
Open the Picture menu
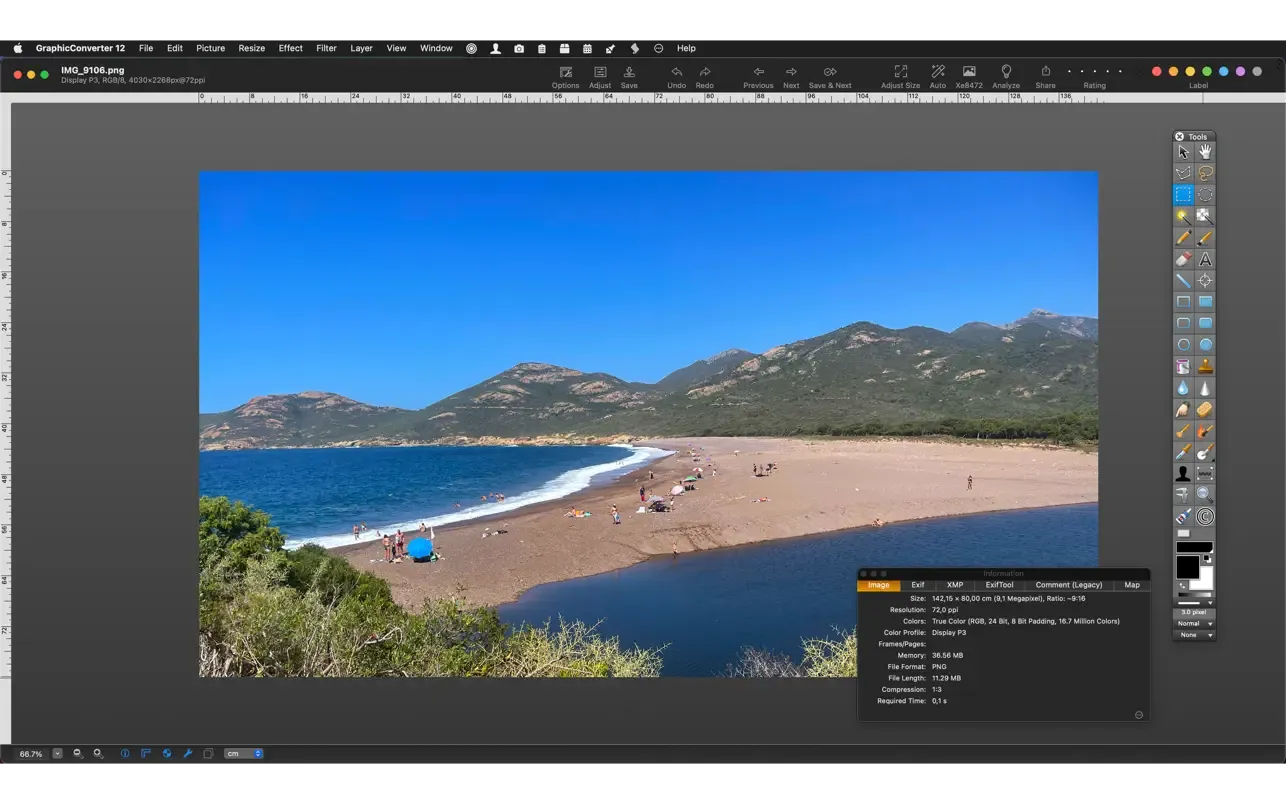[211, 48]
